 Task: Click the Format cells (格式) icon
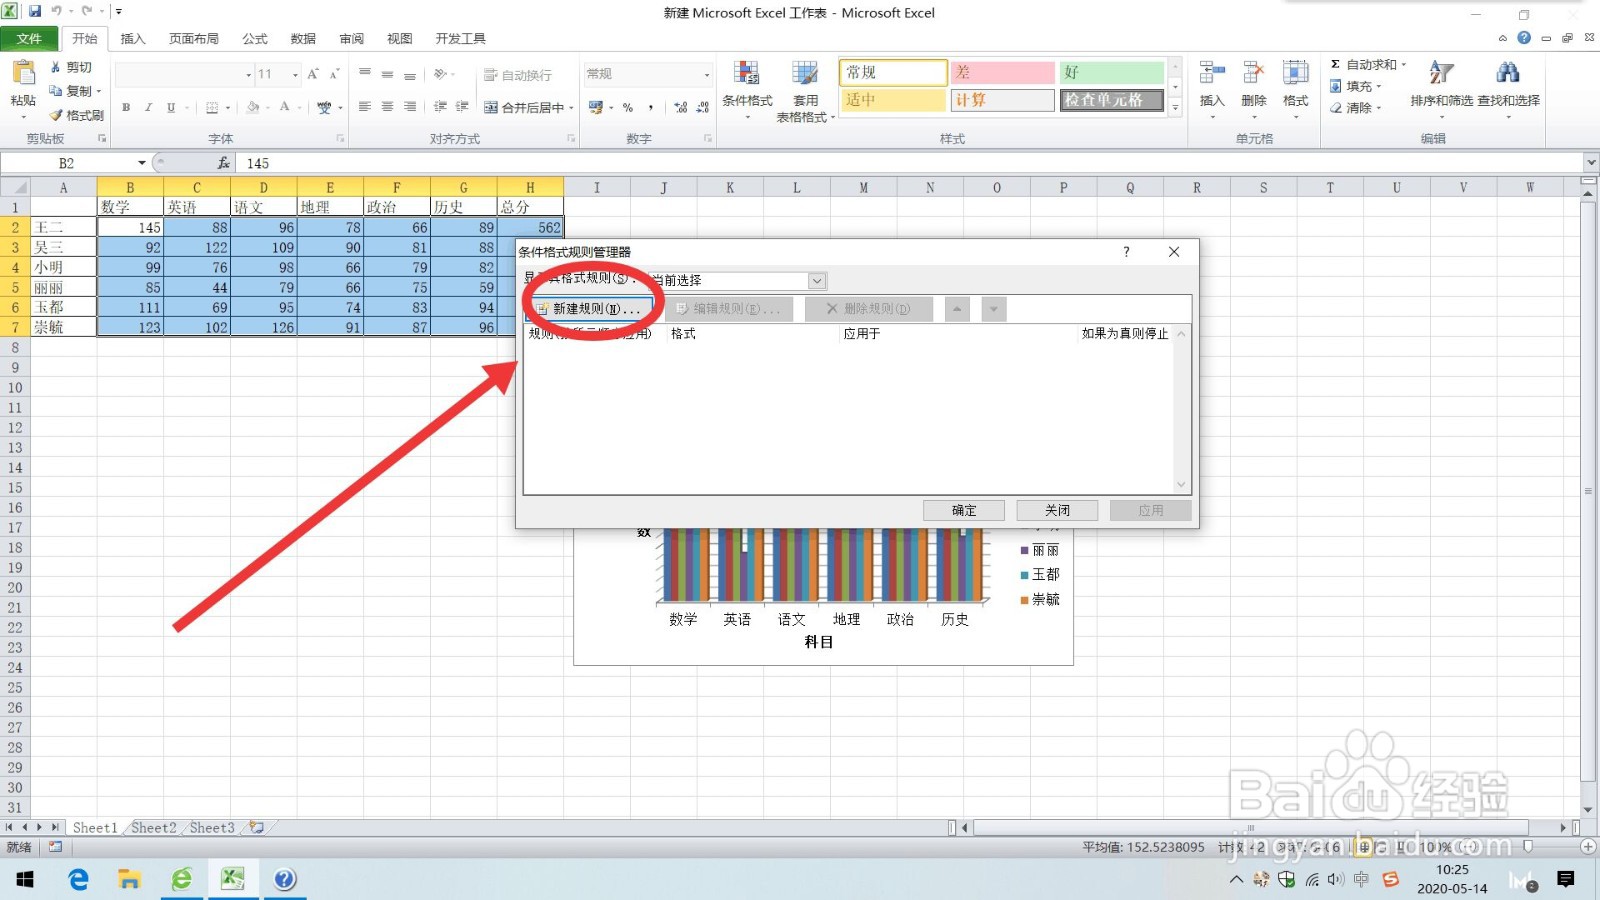tap(1296, 73)
